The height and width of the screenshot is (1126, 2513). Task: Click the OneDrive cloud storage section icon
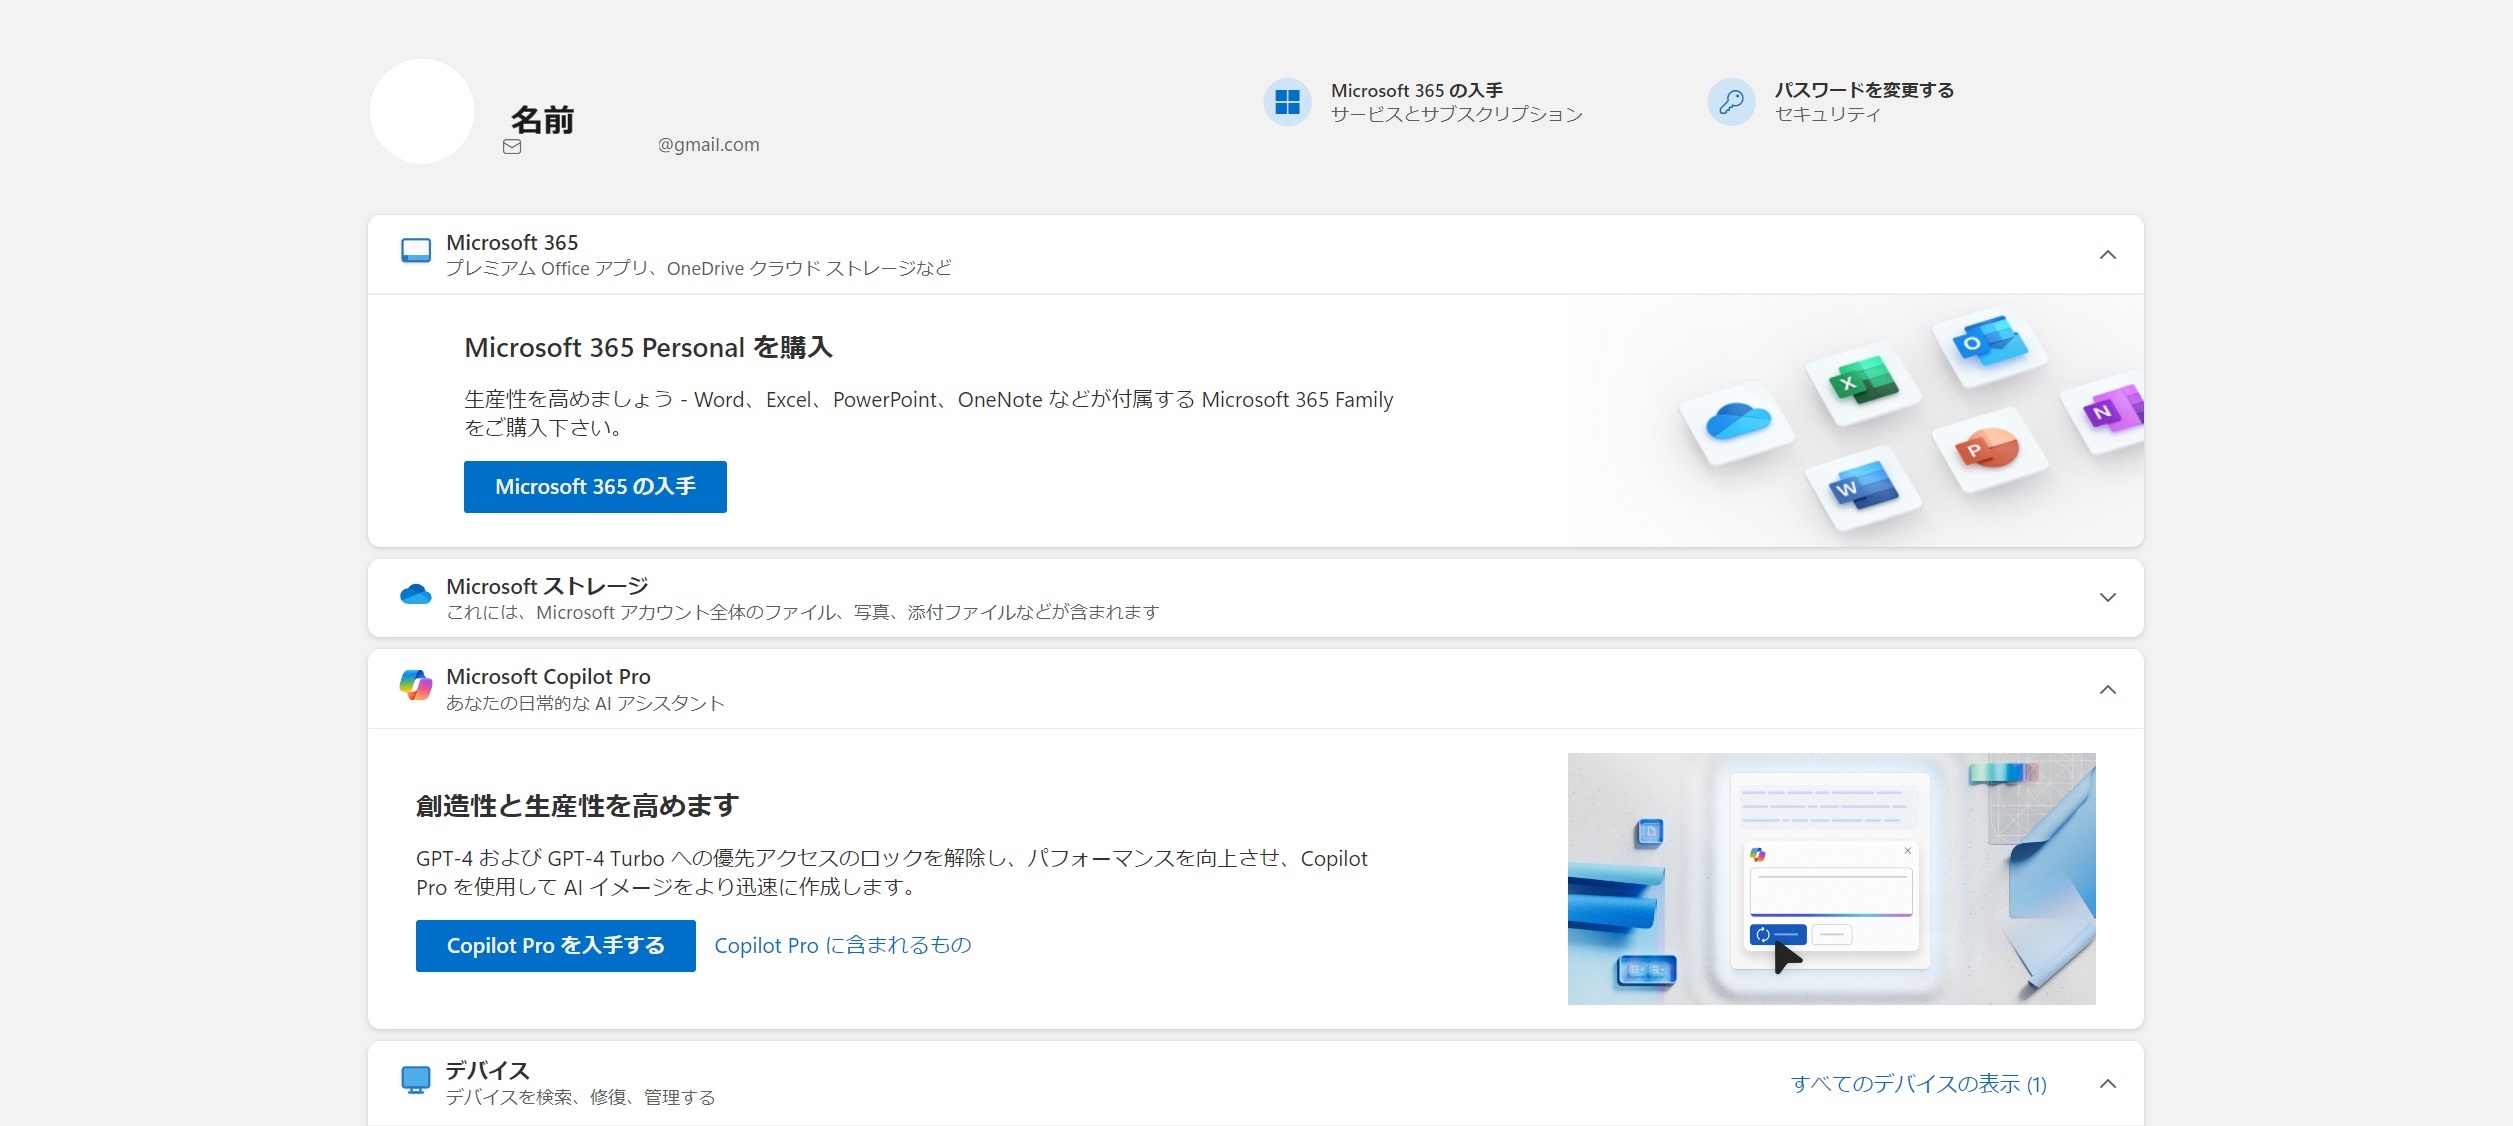(416, 595)
